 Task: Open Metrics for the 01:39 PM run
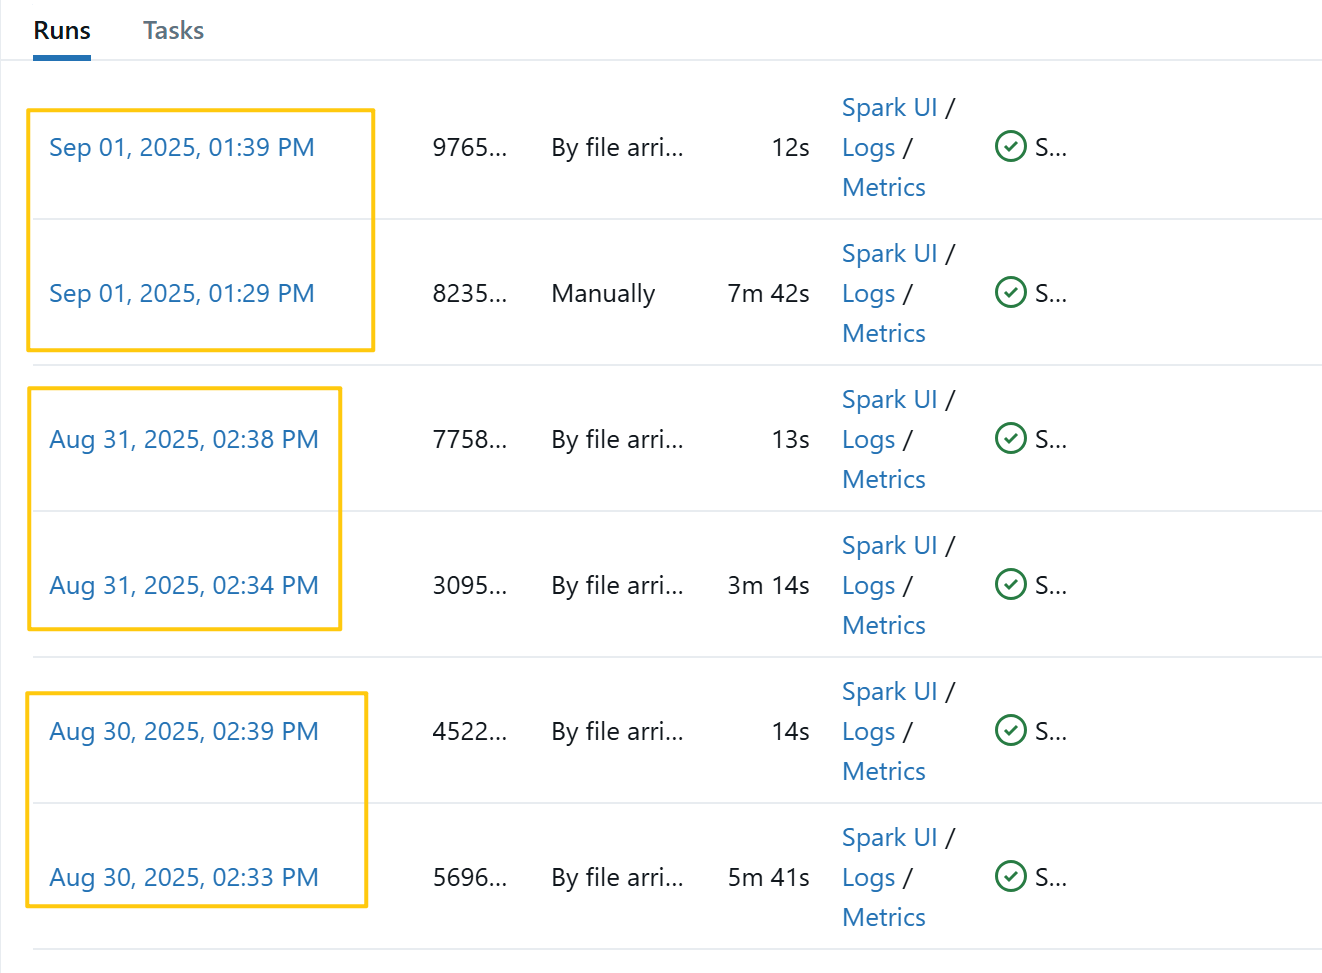[x=884, y=187]
